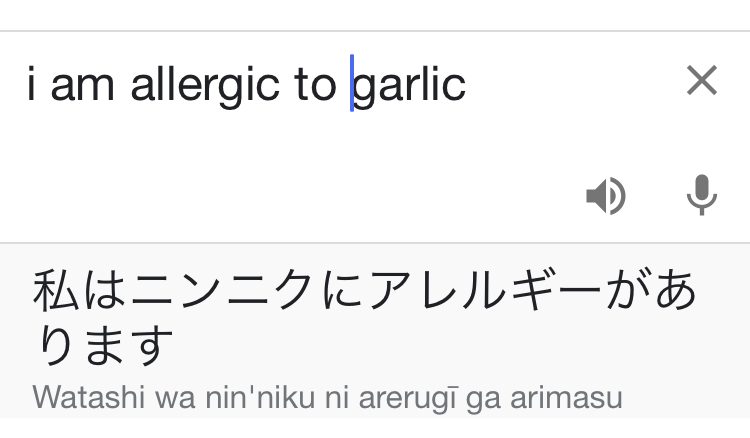Viewport: 750px width, 438px height.
Task: Click the word 'to' in the input
Action: [x=315, y=86]
